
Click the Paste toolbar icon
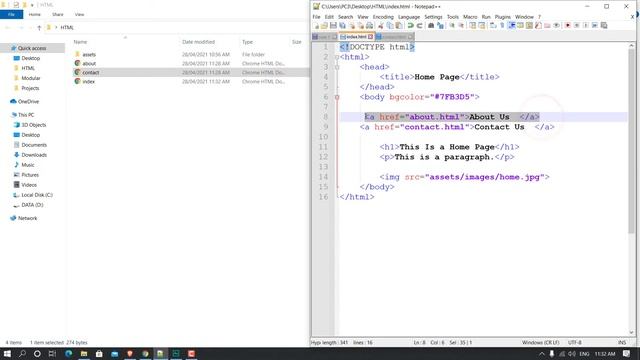(x=399, y=25)
